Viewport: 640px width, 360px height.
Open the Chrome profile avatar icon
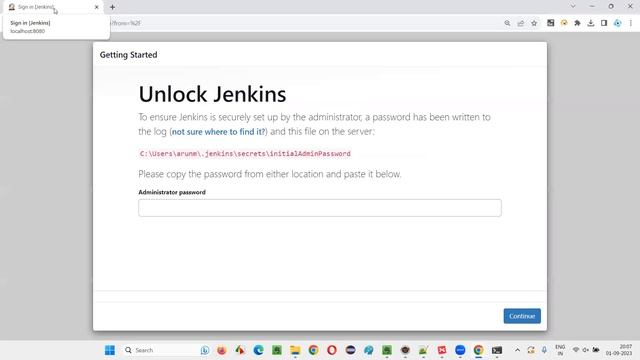[x=618, y=23]
